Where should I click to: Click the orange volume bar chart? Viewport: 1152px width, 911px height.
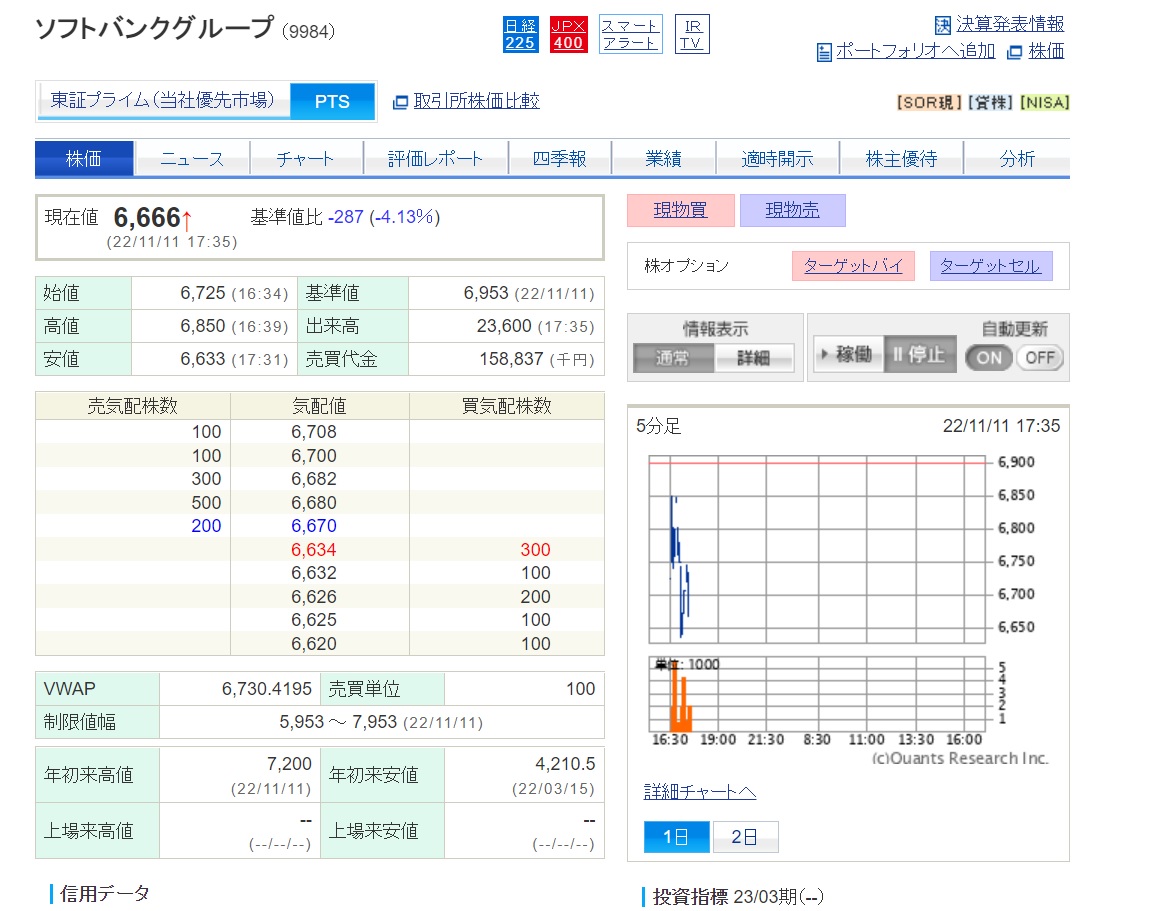coord(817,694)
